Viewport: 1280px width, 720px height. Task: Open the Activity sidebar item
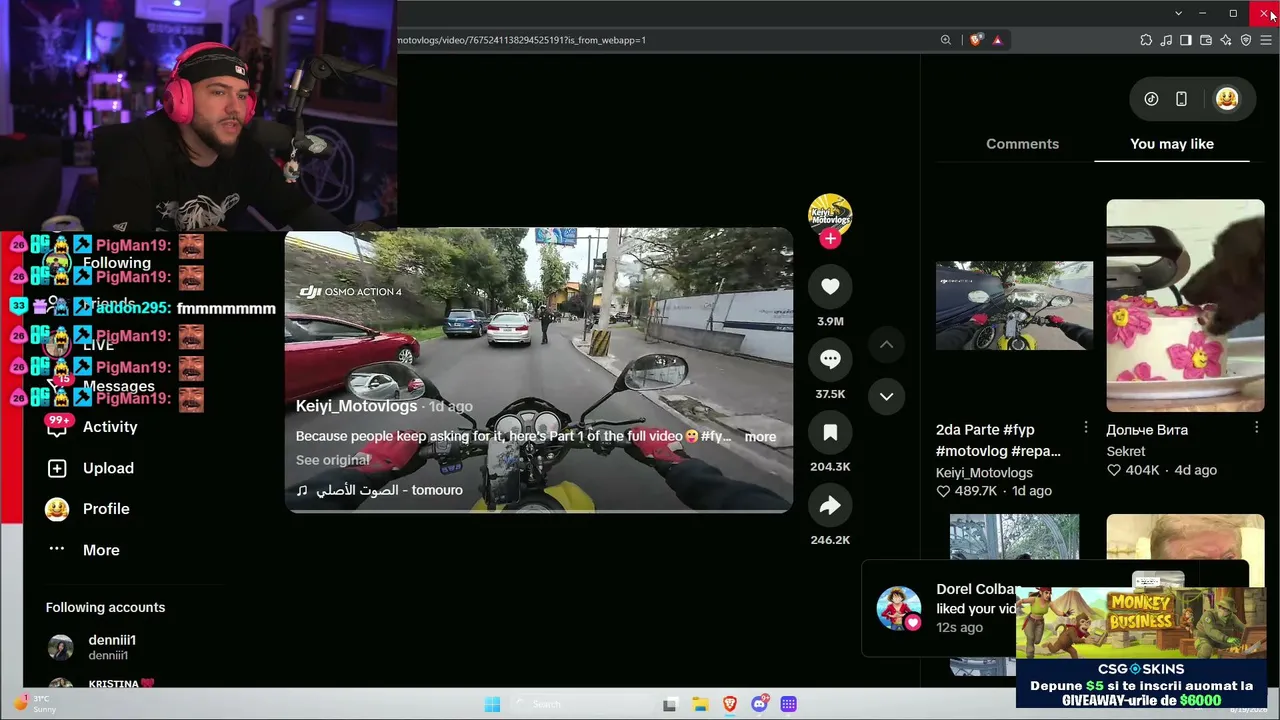coord(110,427)
